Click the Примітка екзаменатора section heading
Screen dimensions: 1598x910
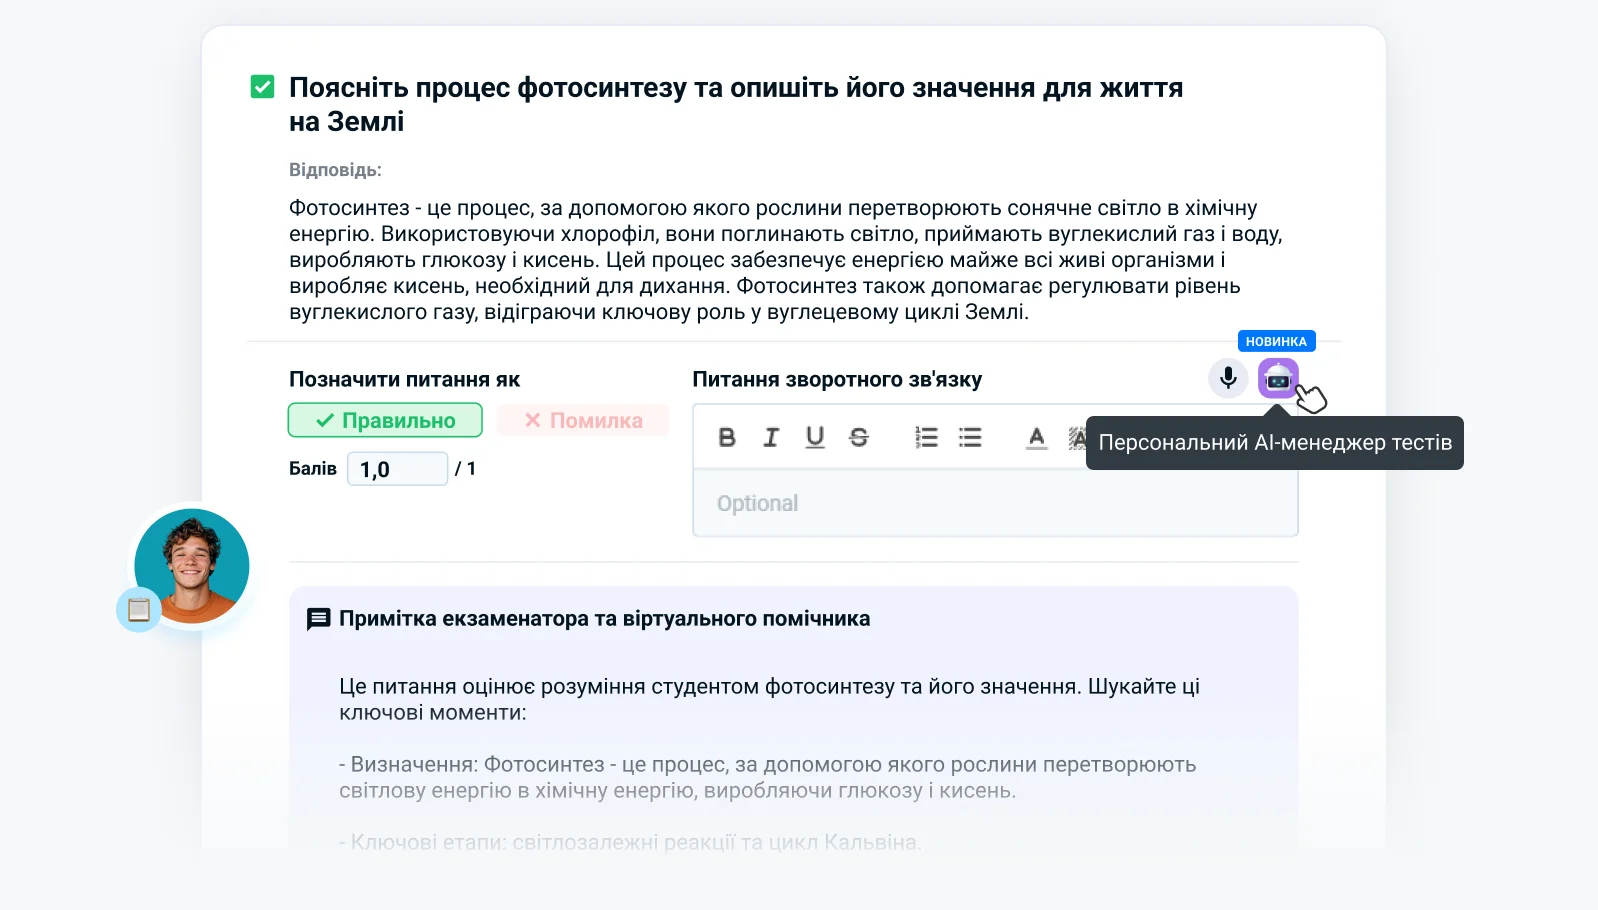click(604, 619)
